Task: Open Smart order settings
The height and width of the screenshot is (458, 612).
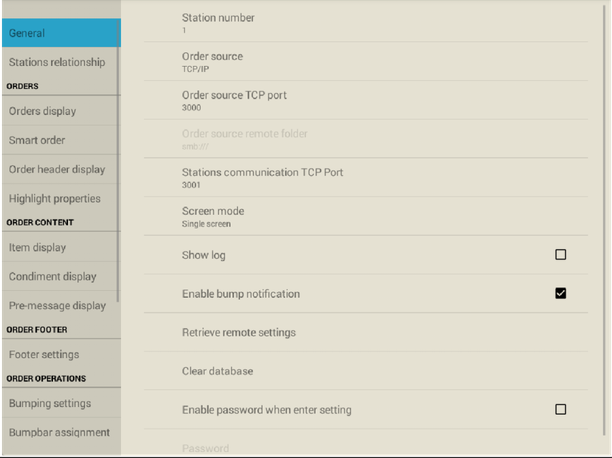Action: [x=60, y=140]
